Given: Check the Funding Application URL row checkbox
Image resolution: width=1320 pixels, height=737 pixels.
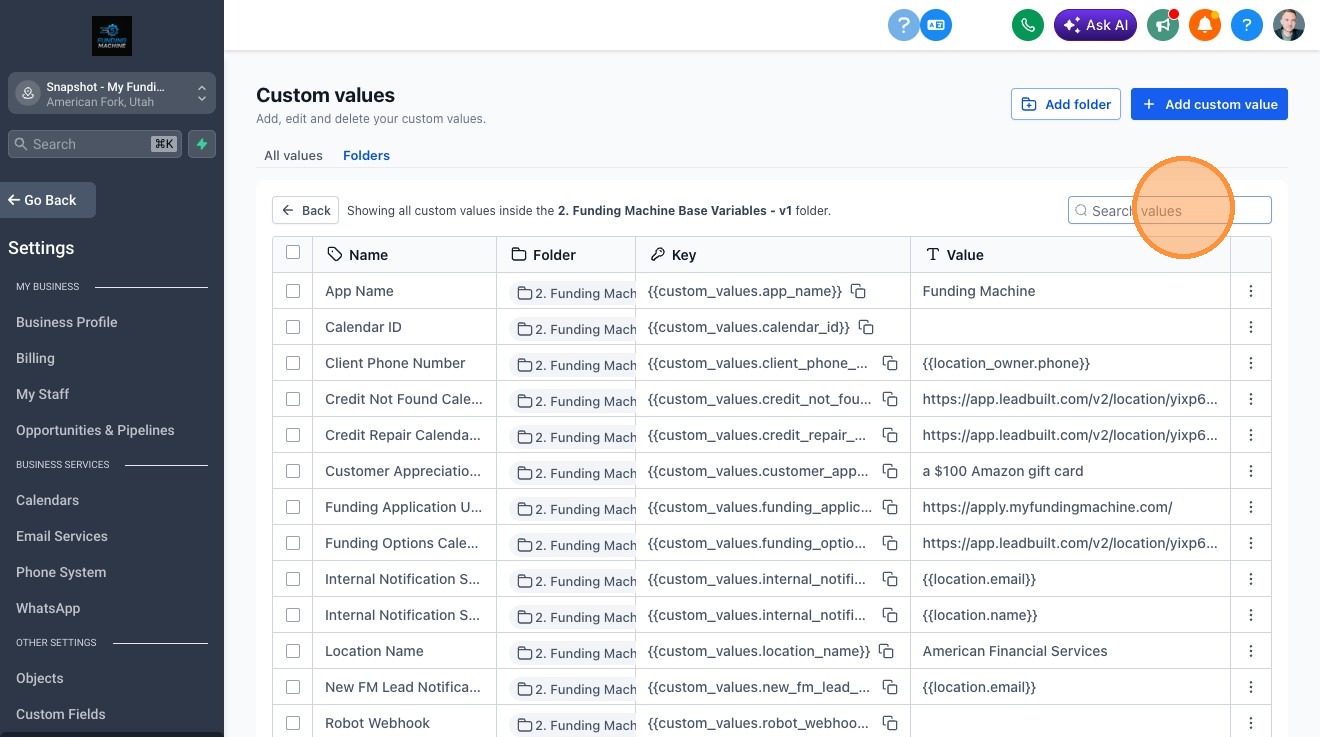Looking at the screenshot, I should (293, 507).
